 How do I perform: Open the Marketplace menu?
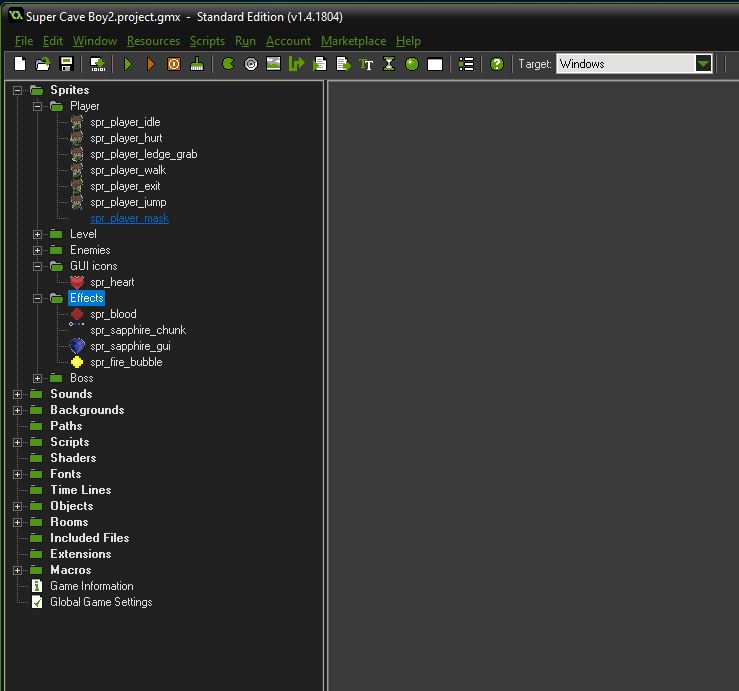coord(353,41)
